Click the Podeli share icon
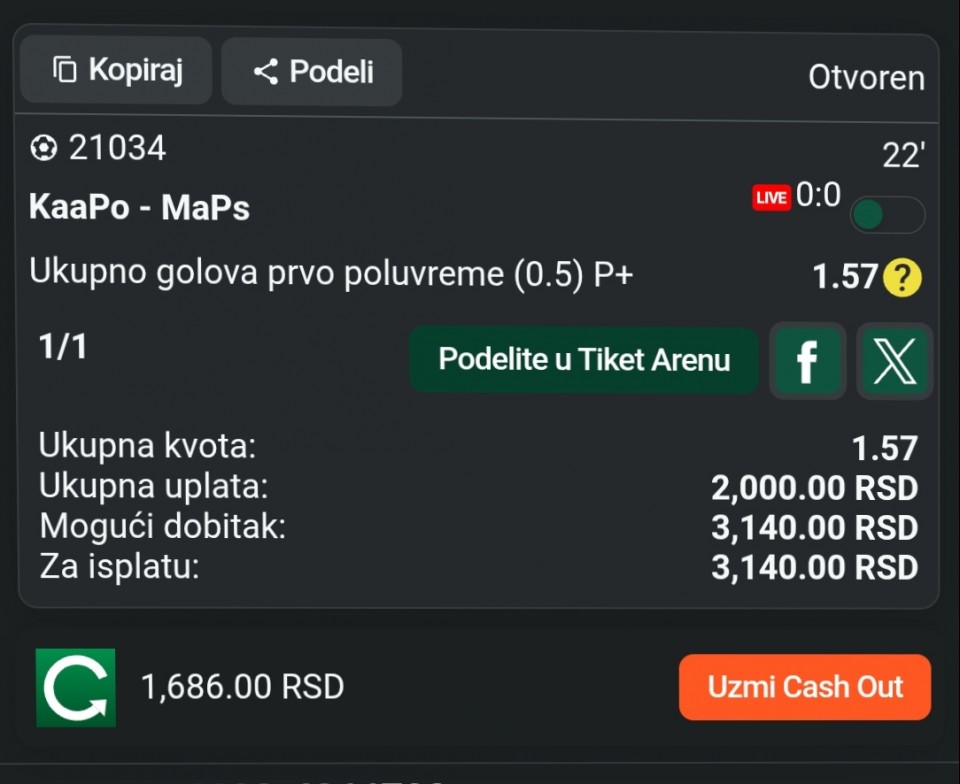The image size is (960, 784). (266, 72)
